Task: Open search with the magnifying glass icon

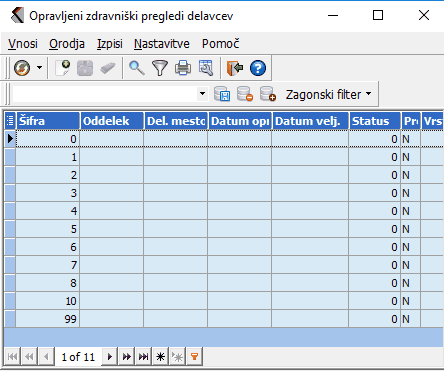Action: (137, 68)
